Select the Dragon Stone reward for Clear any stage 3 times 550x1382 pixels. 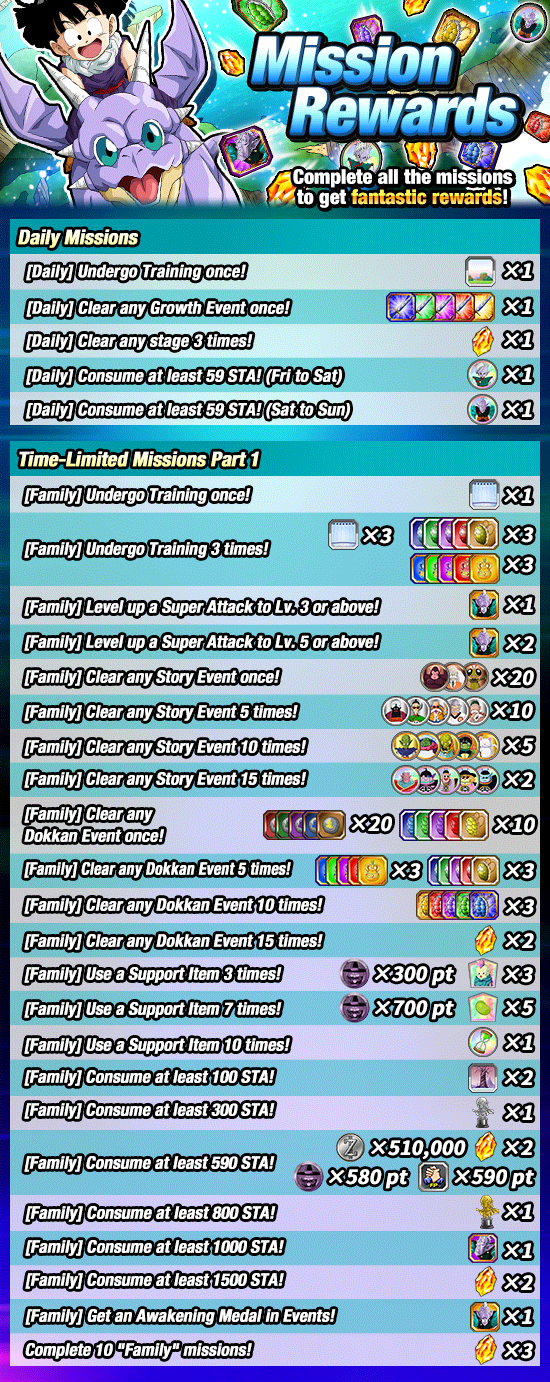[483, 341]
